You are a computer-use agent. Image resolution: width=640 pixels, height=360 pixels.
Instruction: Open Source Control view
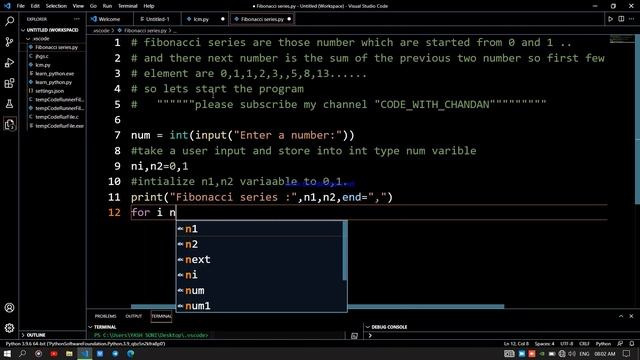tap(9, 42)
